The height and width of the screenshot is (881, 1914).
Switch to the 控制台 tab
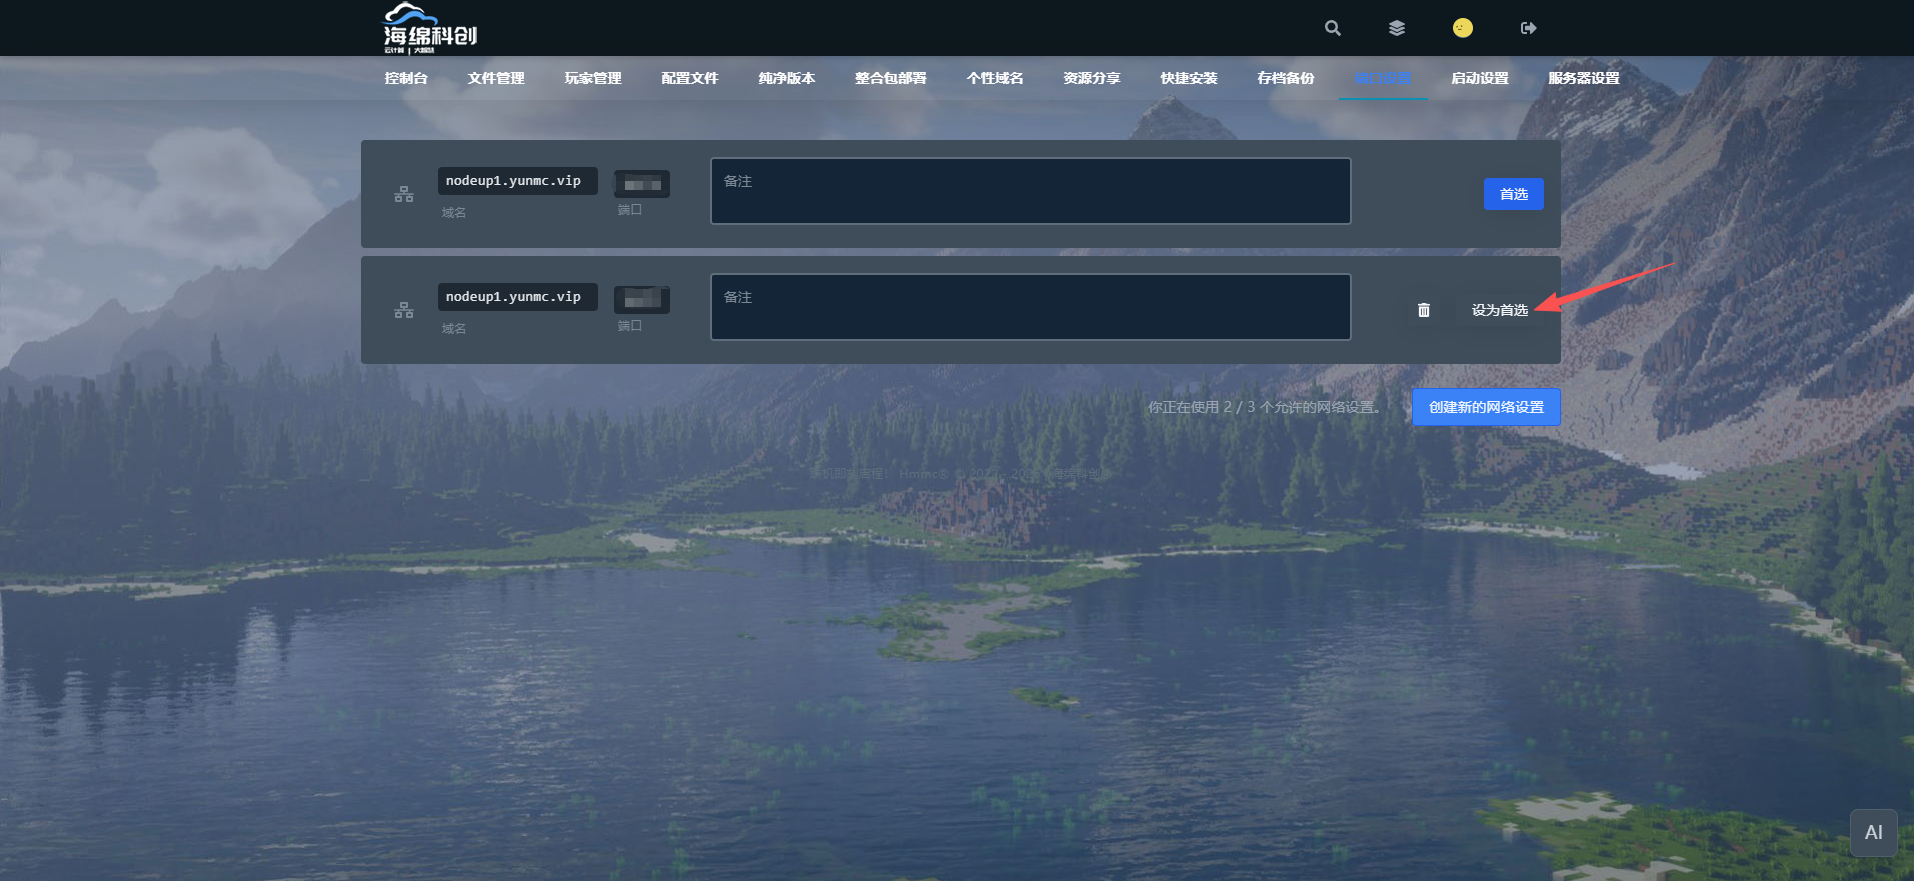[406, 78]
